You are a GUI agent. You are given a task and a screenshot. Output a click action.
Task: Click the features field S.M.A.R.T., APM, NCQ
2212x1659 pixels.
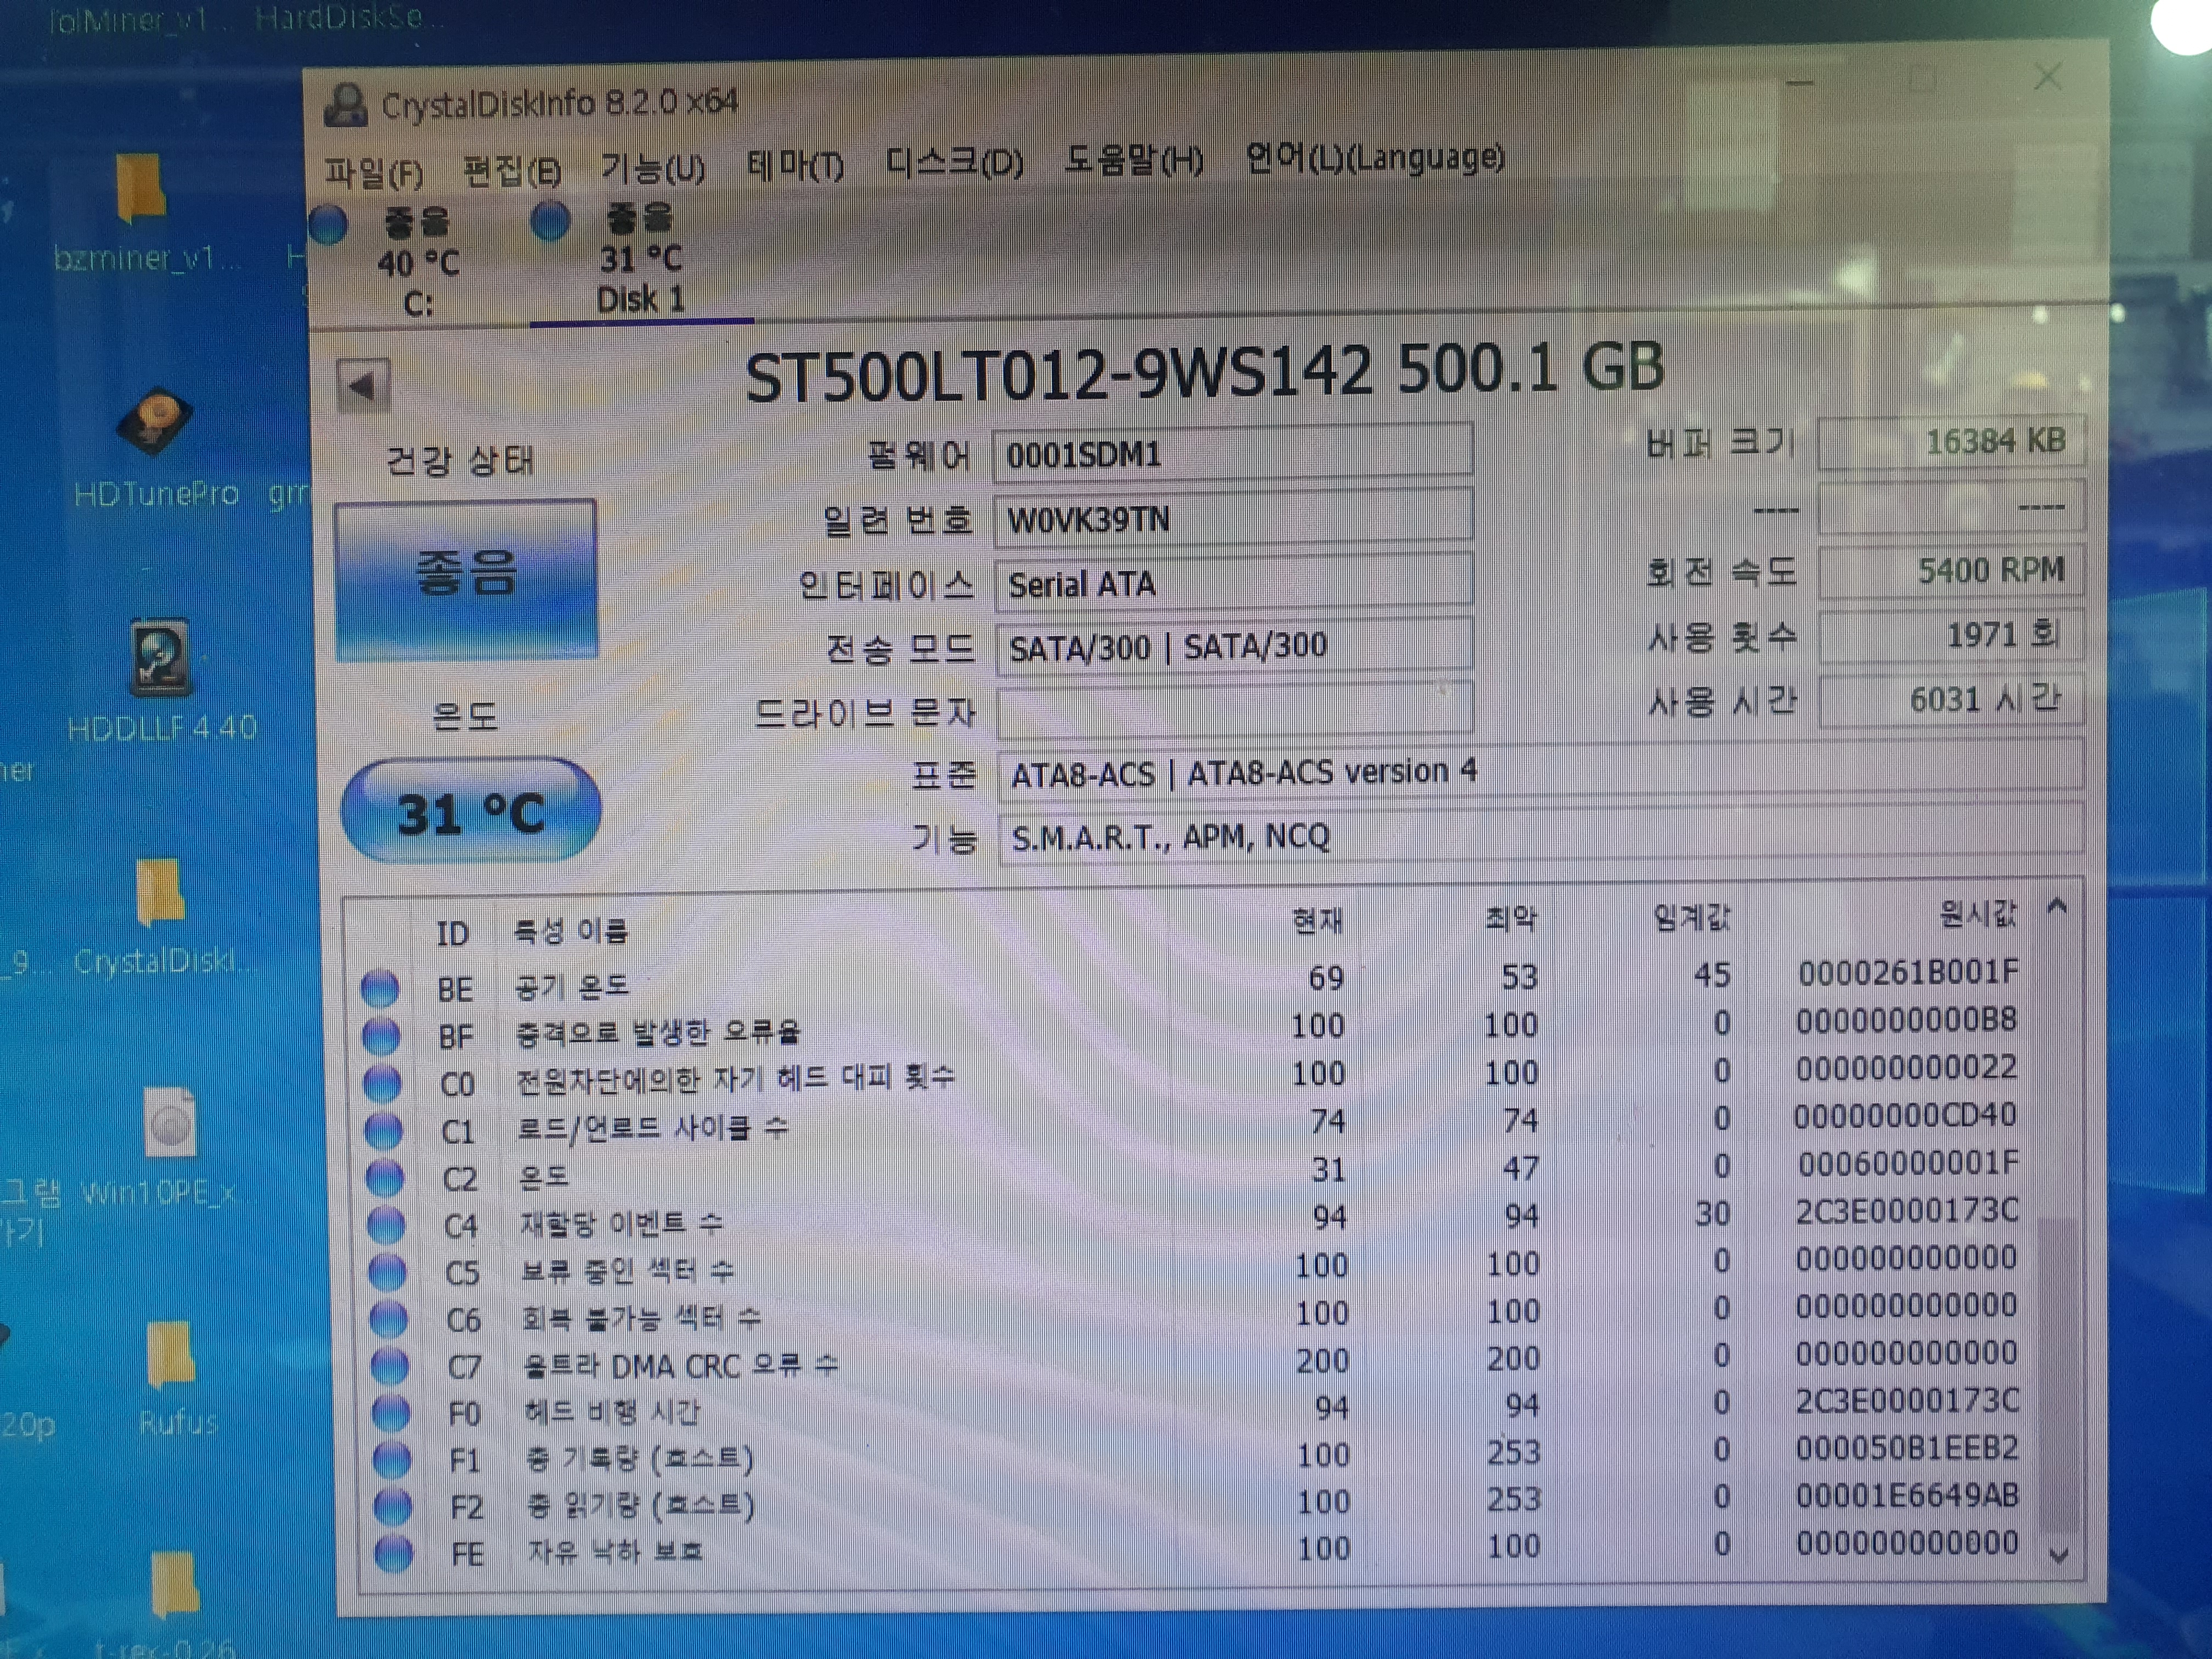tap(1541, 834)
